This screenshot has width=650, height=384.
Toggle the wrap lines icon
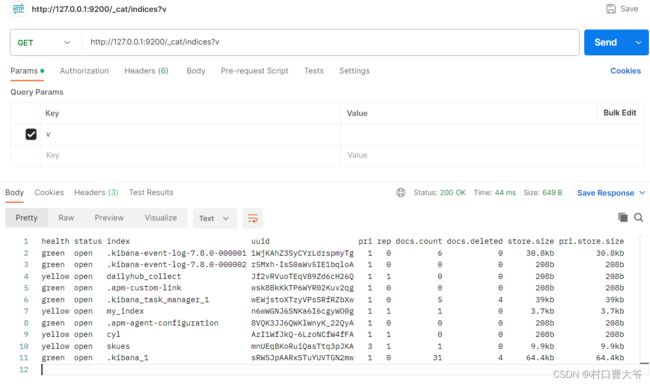(x=252, y=218)
